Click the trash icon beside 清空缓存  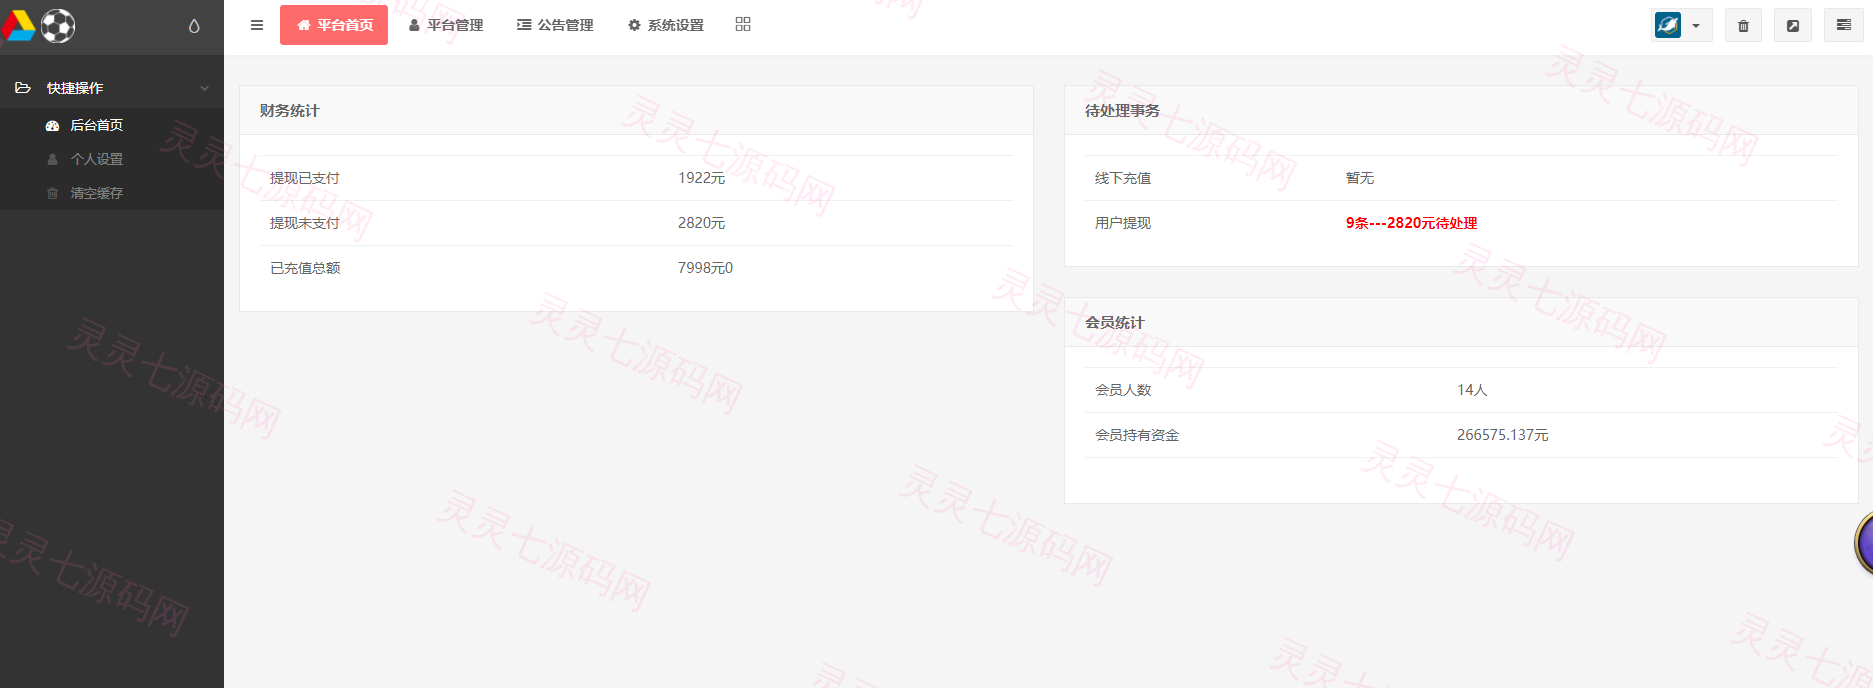(x=53, y=193)
